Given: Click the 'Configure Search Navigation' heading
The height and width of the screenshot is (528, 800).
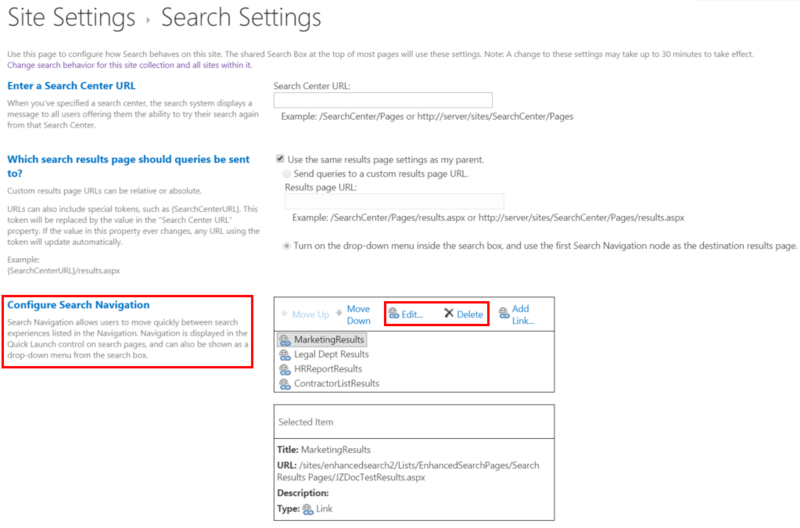Looking at the screenshot, I should (78, 304).
